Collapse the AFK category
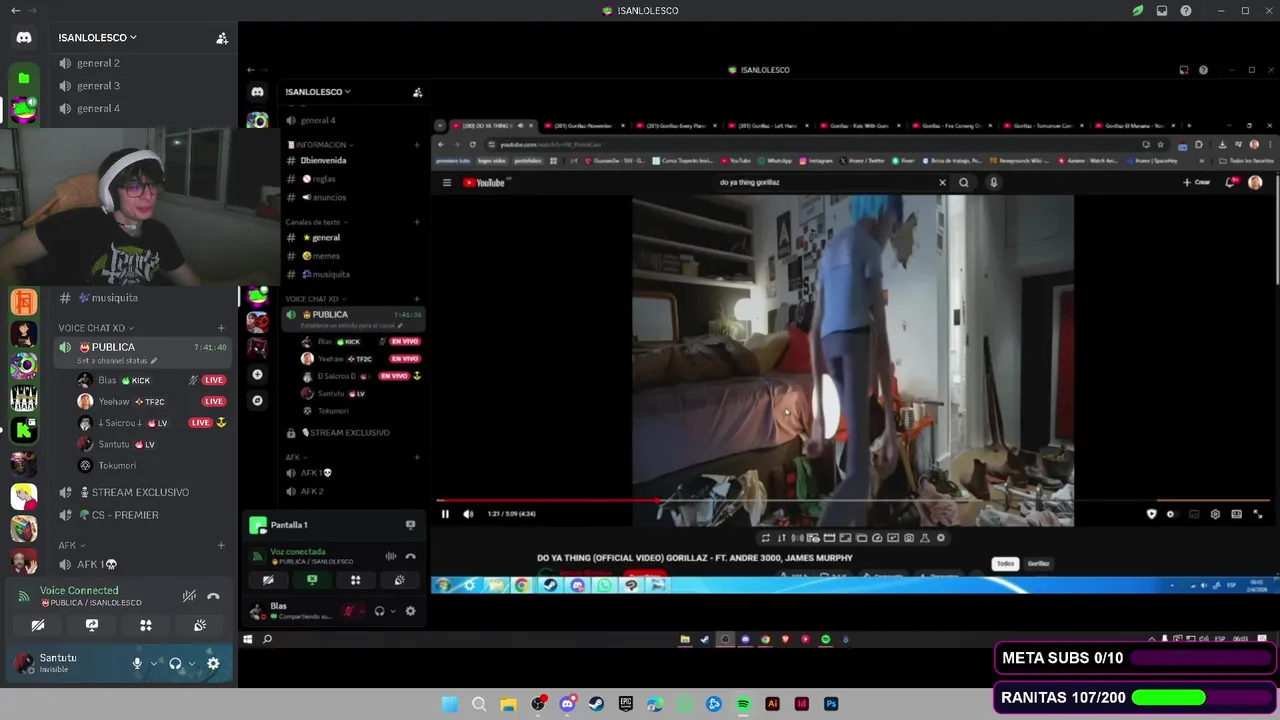The image size is (1280, 720). (71, 546)
